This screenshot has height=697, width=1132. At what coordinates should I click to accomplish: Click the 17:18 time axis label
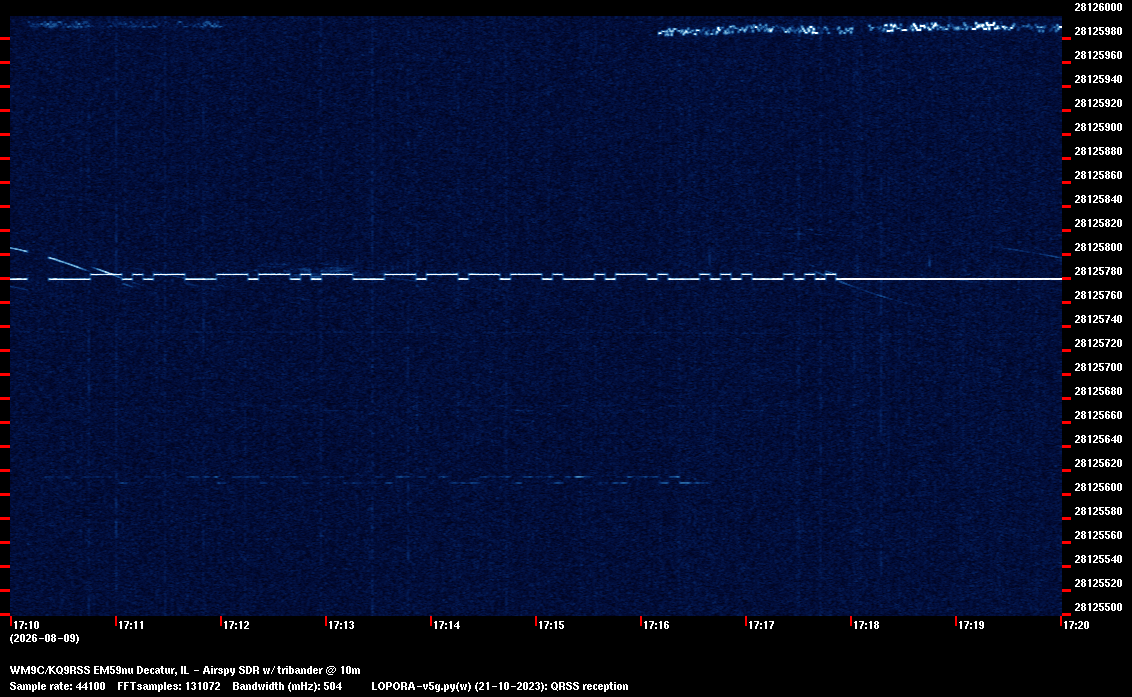tap(866, 625)
